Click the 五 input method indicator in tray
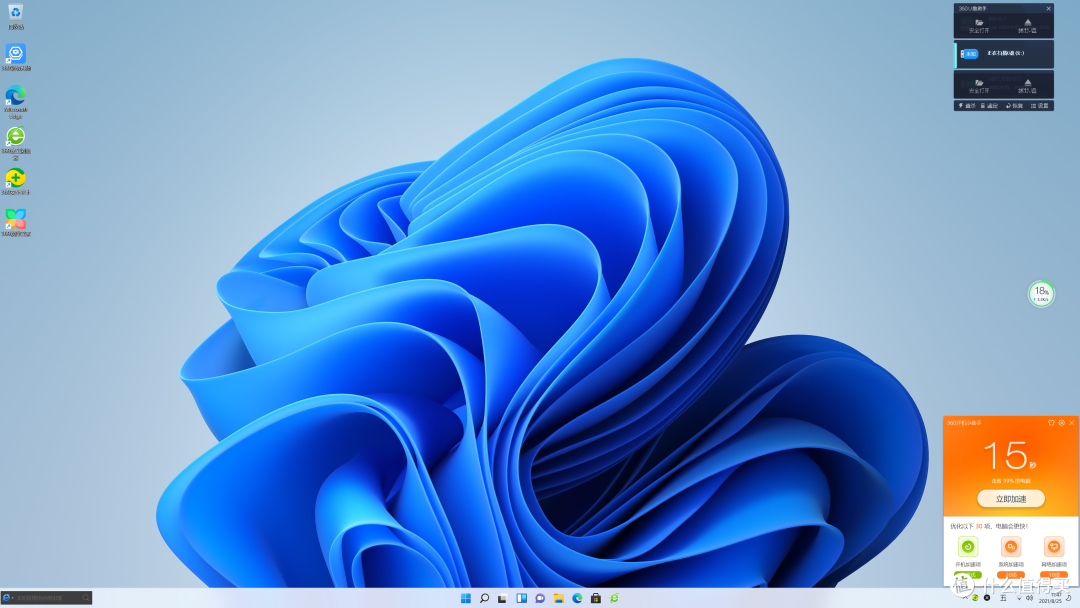The width and height of the screenshot is (1080, 608). point(1003,598)
